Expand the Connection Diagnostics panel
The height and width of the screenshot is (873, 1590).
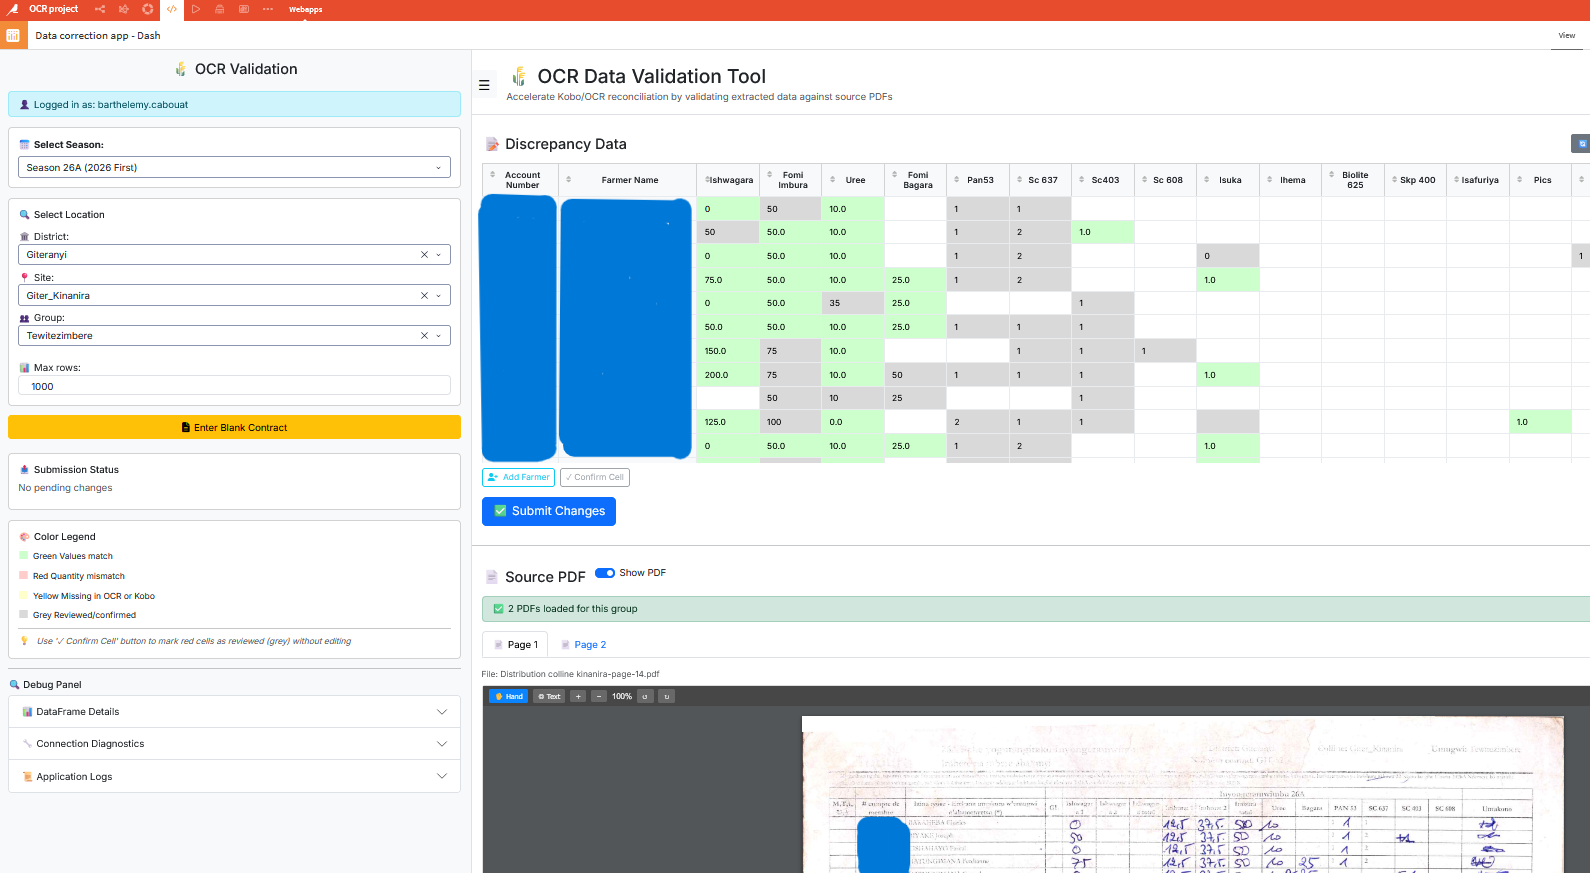point(234,744)
